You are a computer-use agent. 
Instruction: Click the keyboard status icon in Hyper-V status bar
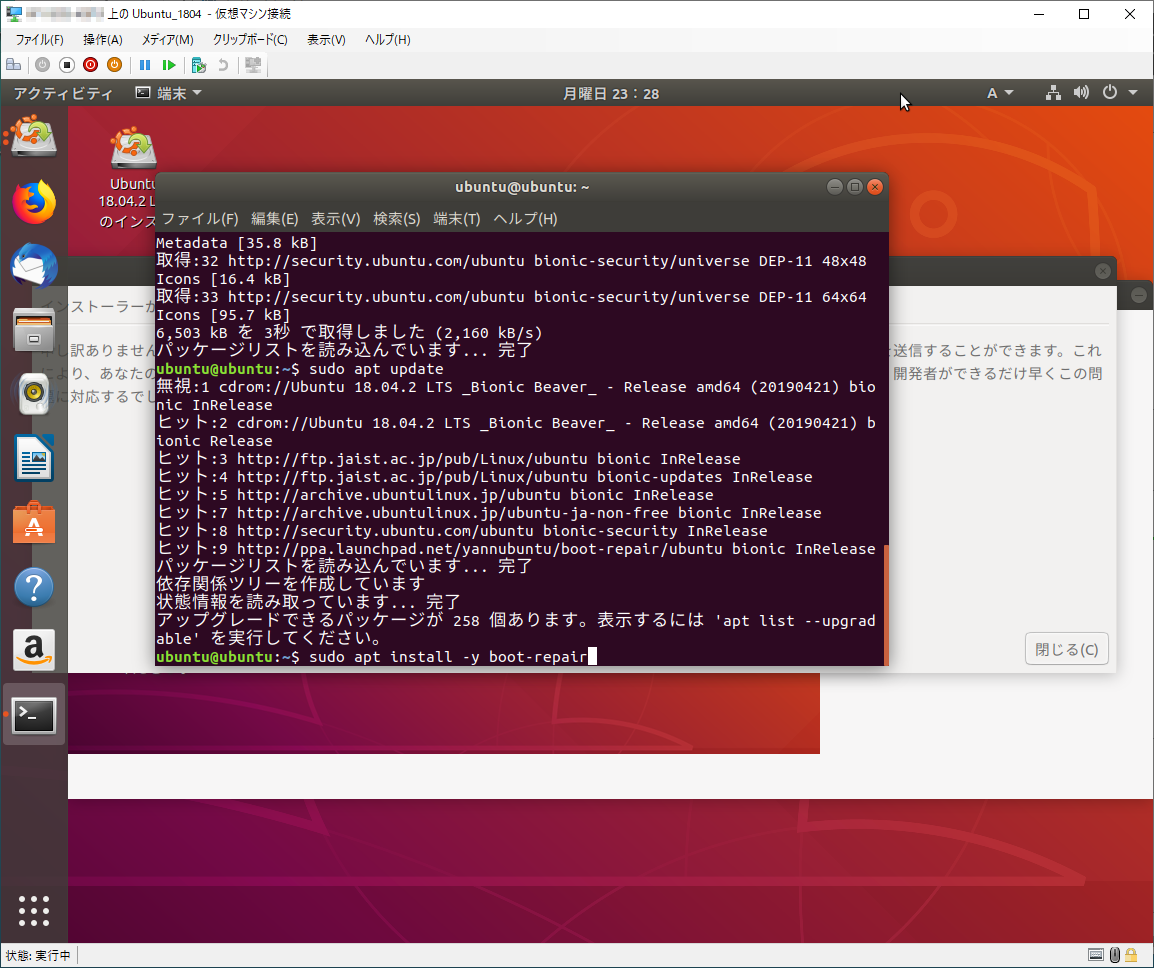1096,955
